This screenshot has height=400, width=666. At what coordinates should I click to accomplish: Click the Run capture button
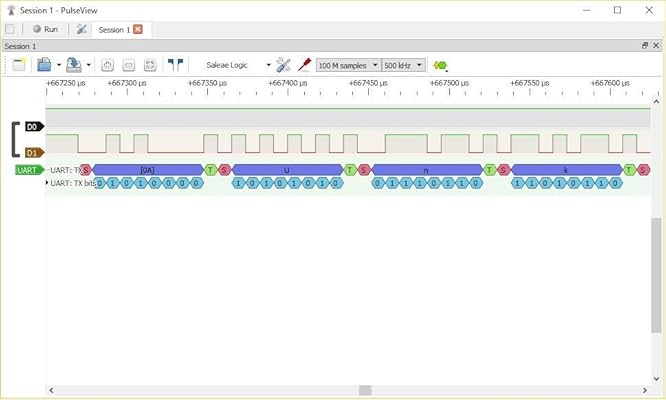coord(44,29)
